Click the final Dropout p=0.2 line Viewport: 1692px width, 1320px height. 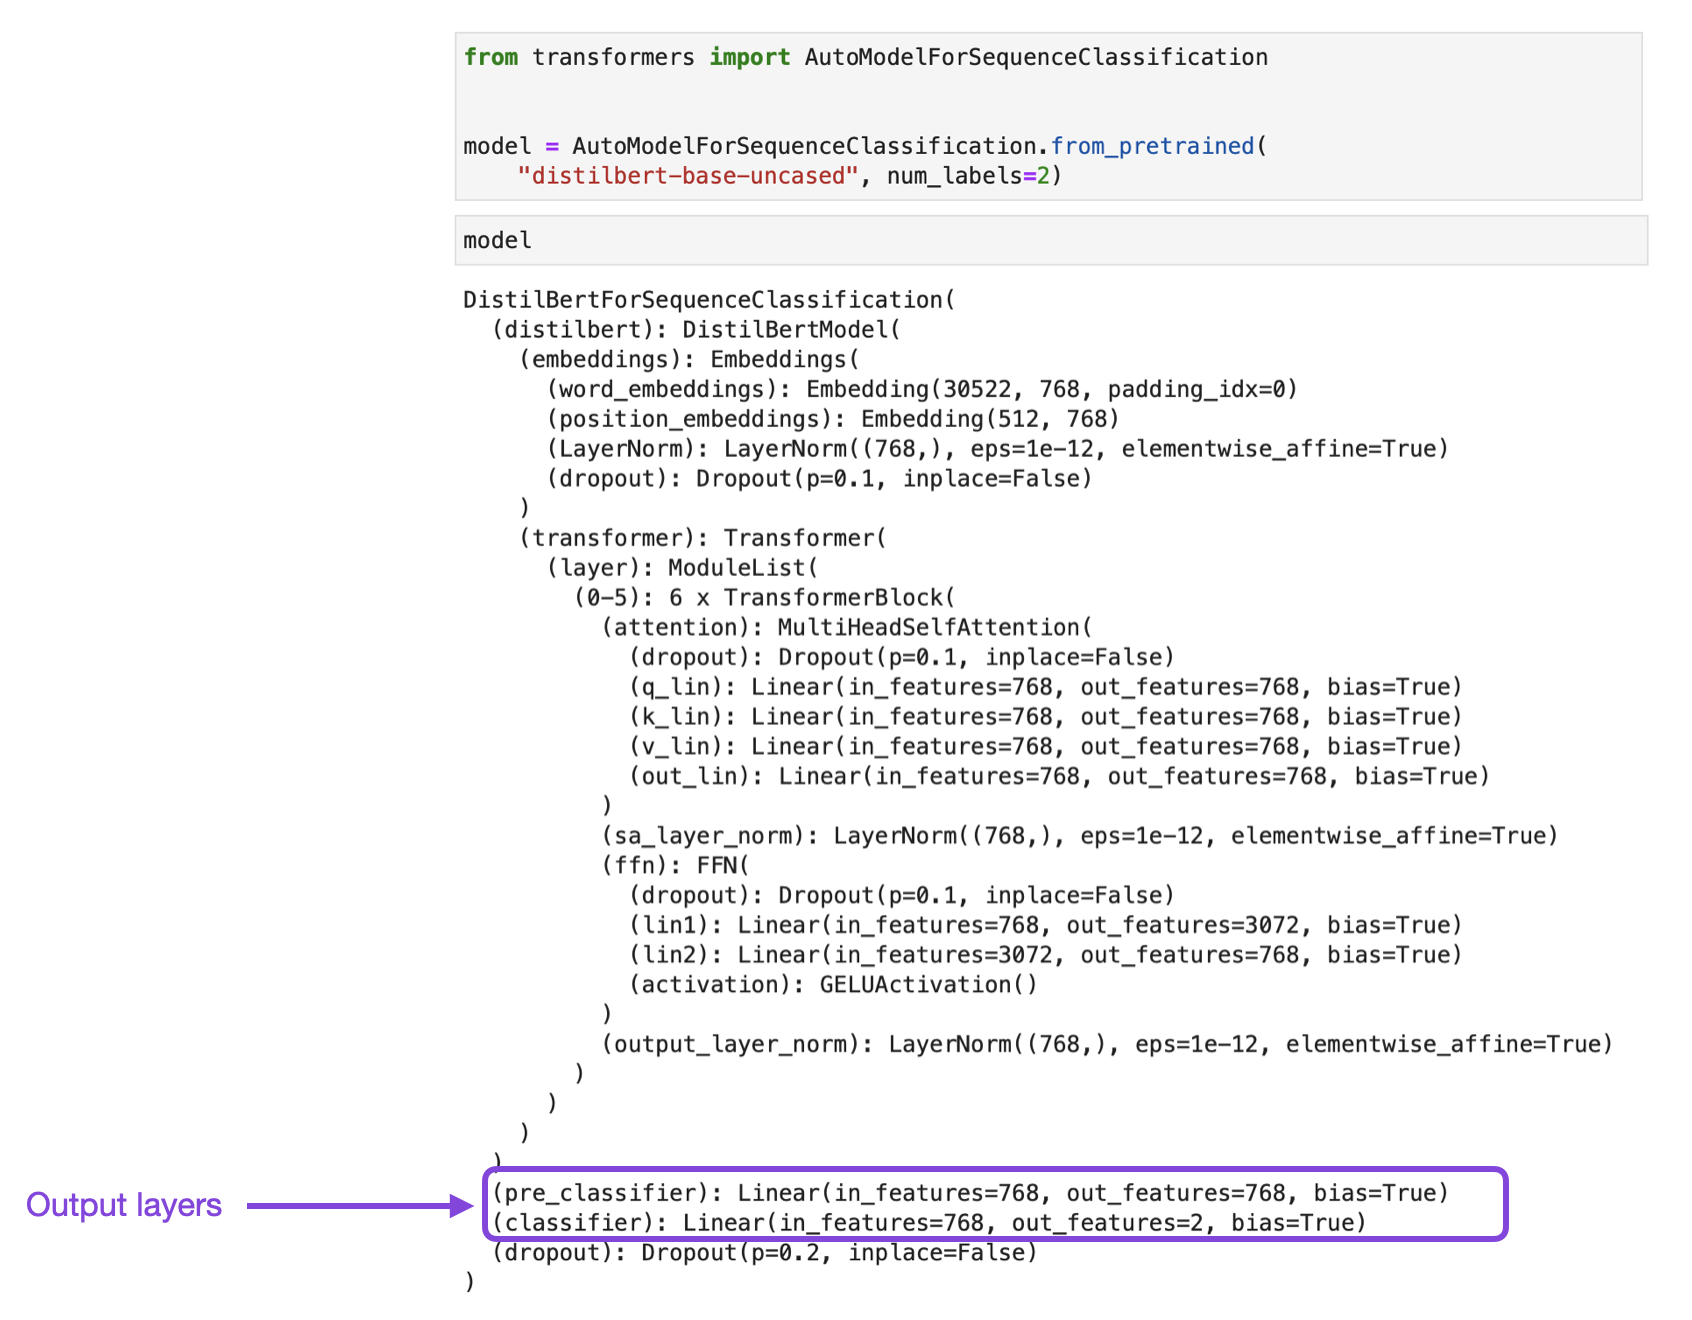click(x=764, y=1253)
